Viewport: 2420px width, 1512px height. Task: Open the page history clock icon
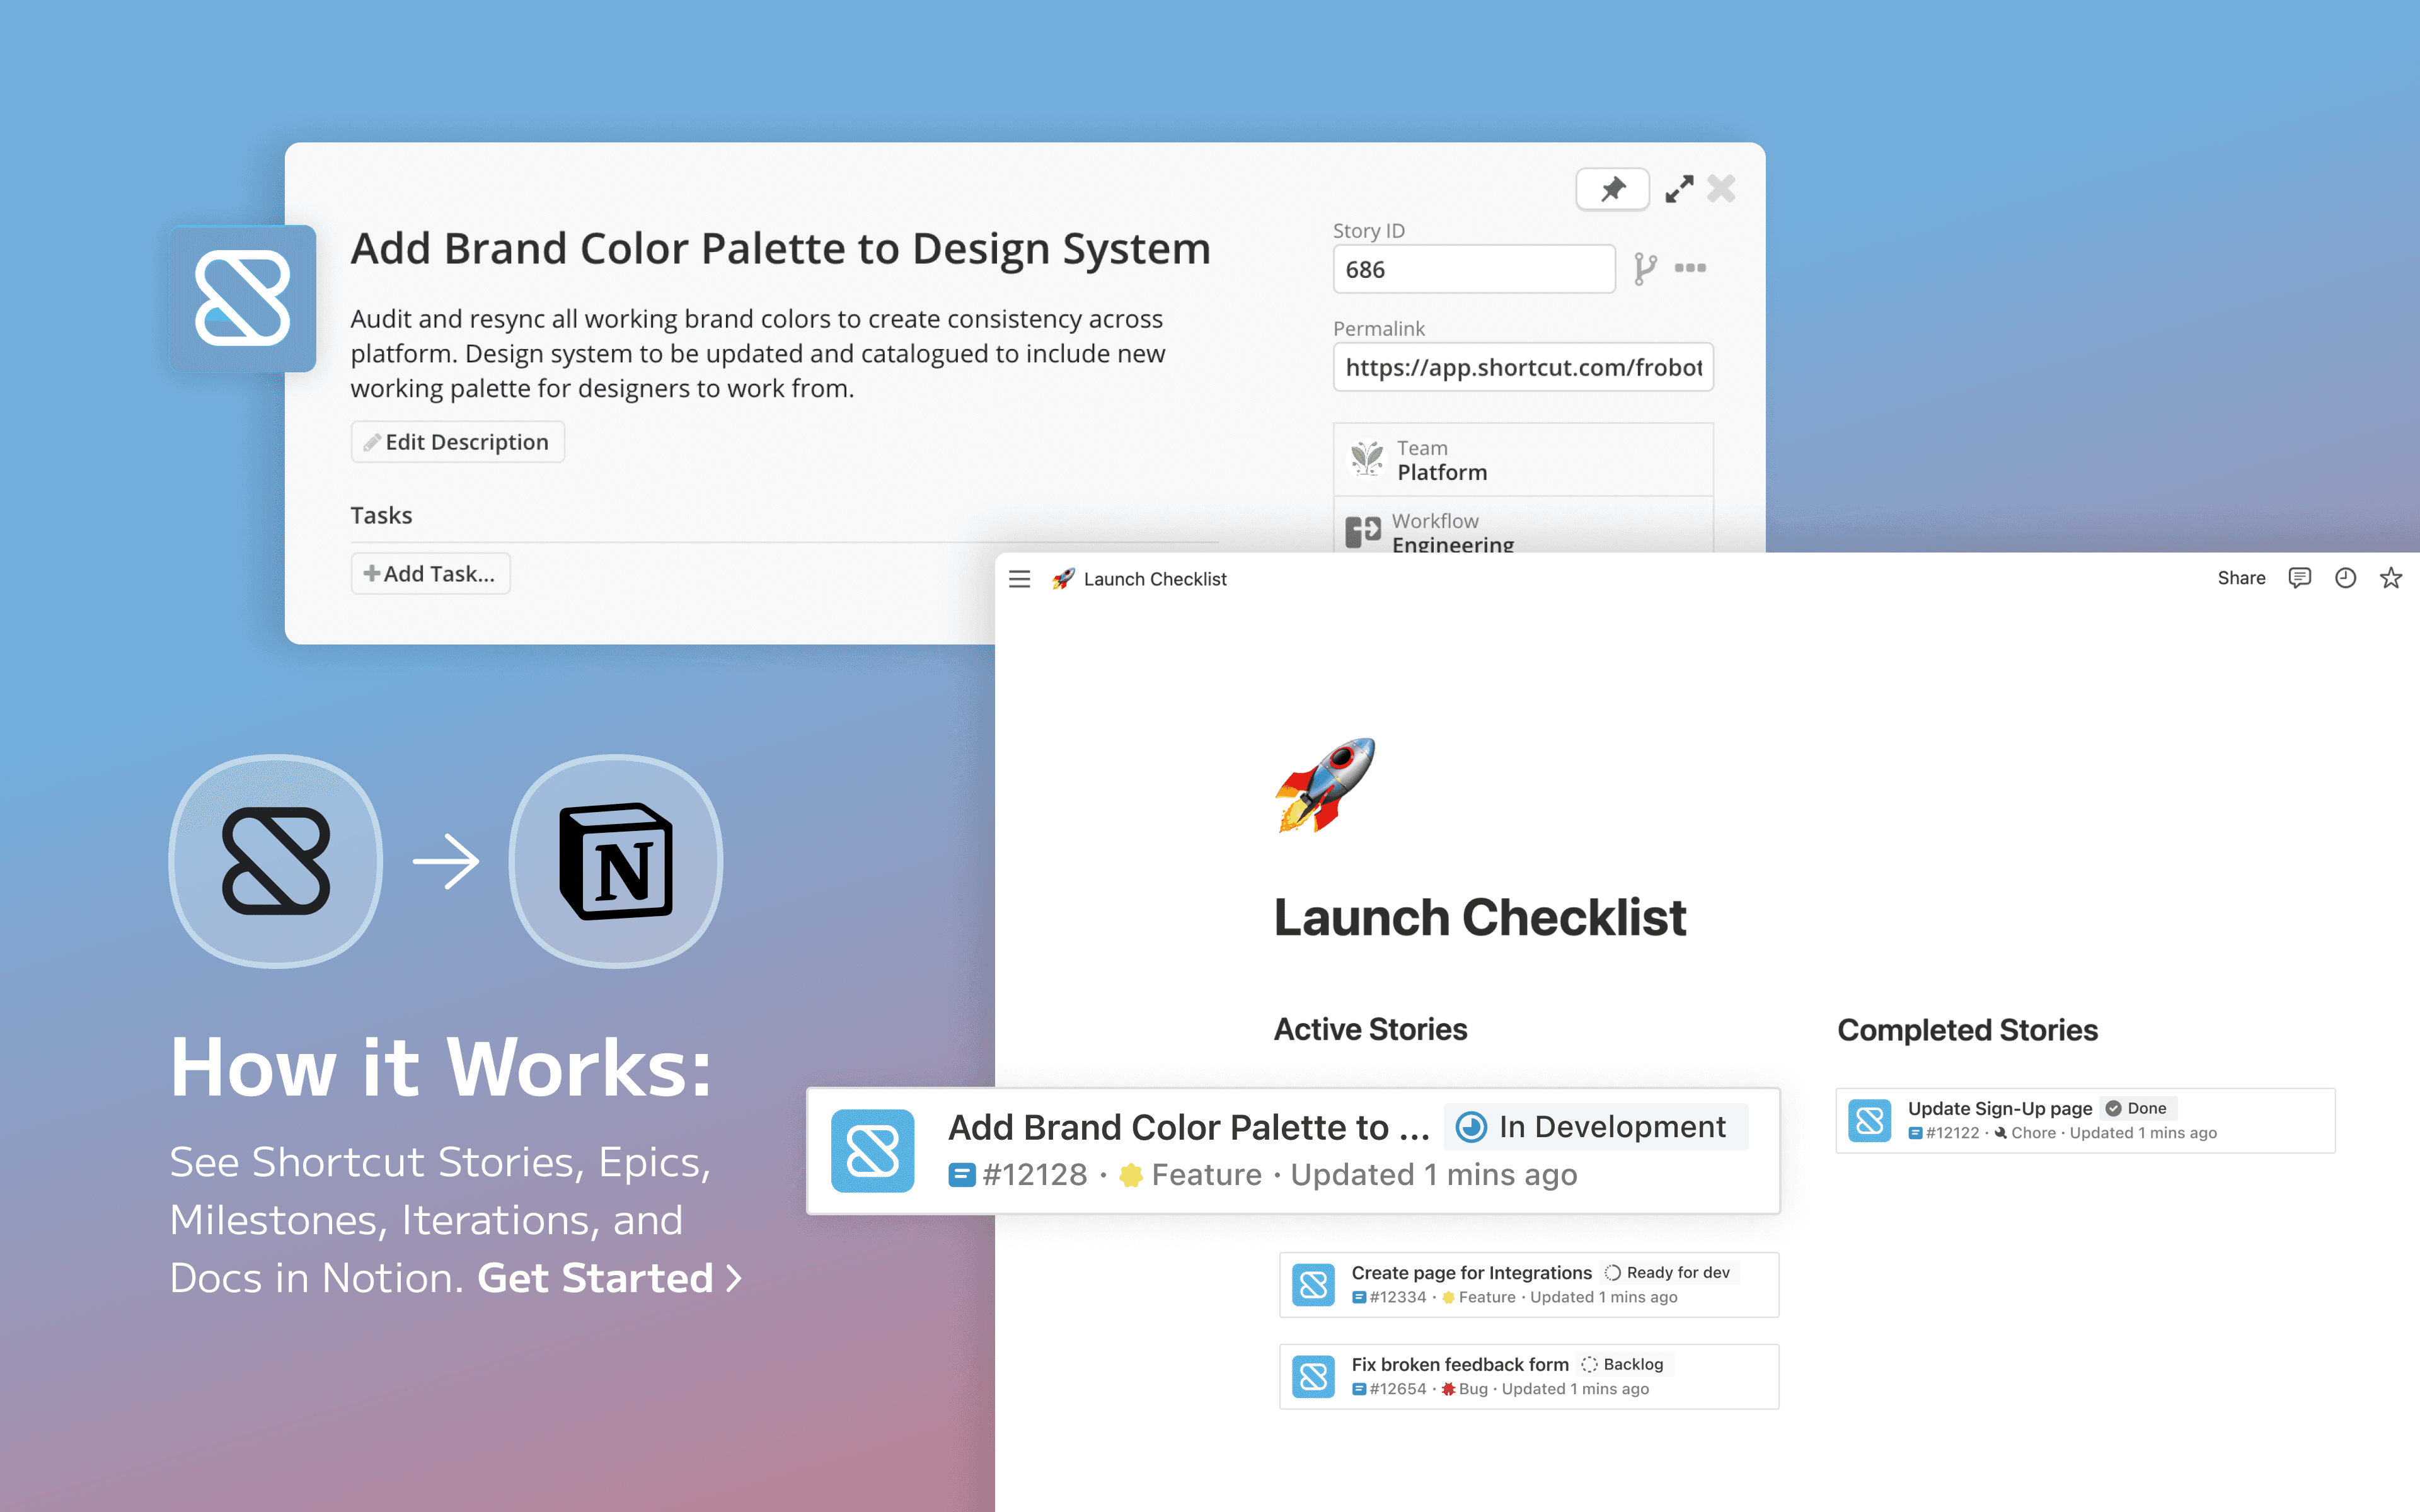(2345, 578)
